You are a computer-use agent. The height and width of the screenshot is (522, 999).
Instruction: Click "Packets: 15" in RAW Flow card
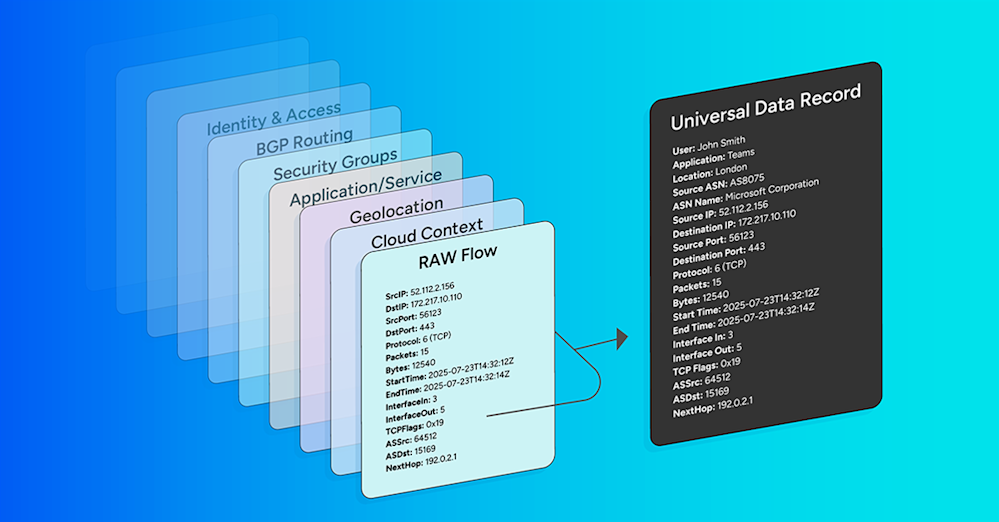point(406,354)
